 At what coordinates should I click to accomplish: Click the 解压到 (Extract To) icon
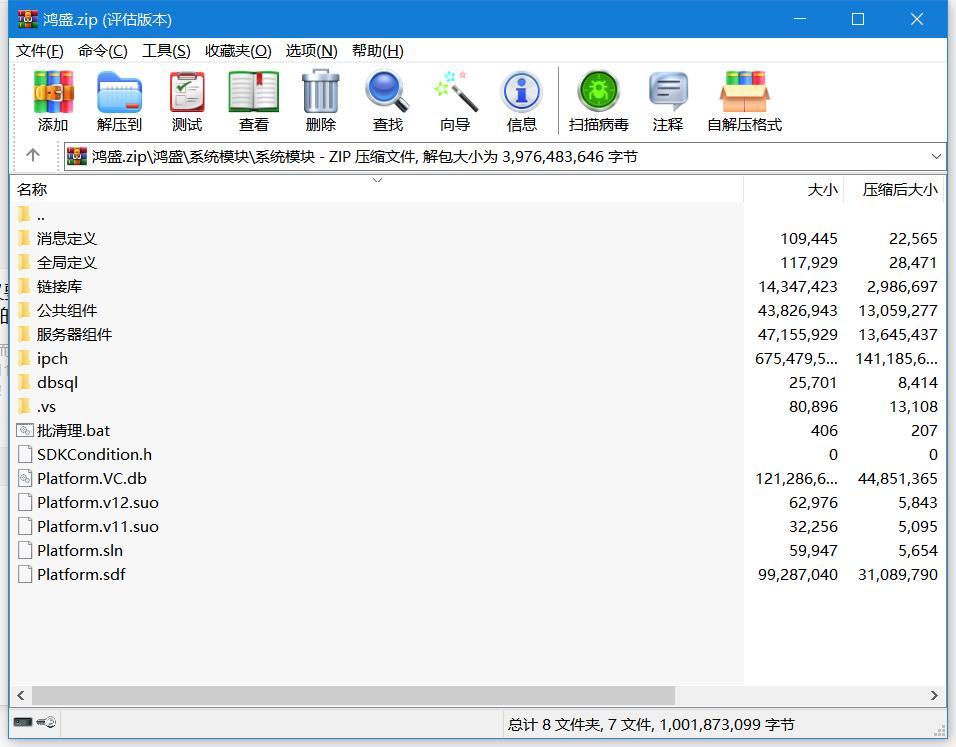(119, 101)
